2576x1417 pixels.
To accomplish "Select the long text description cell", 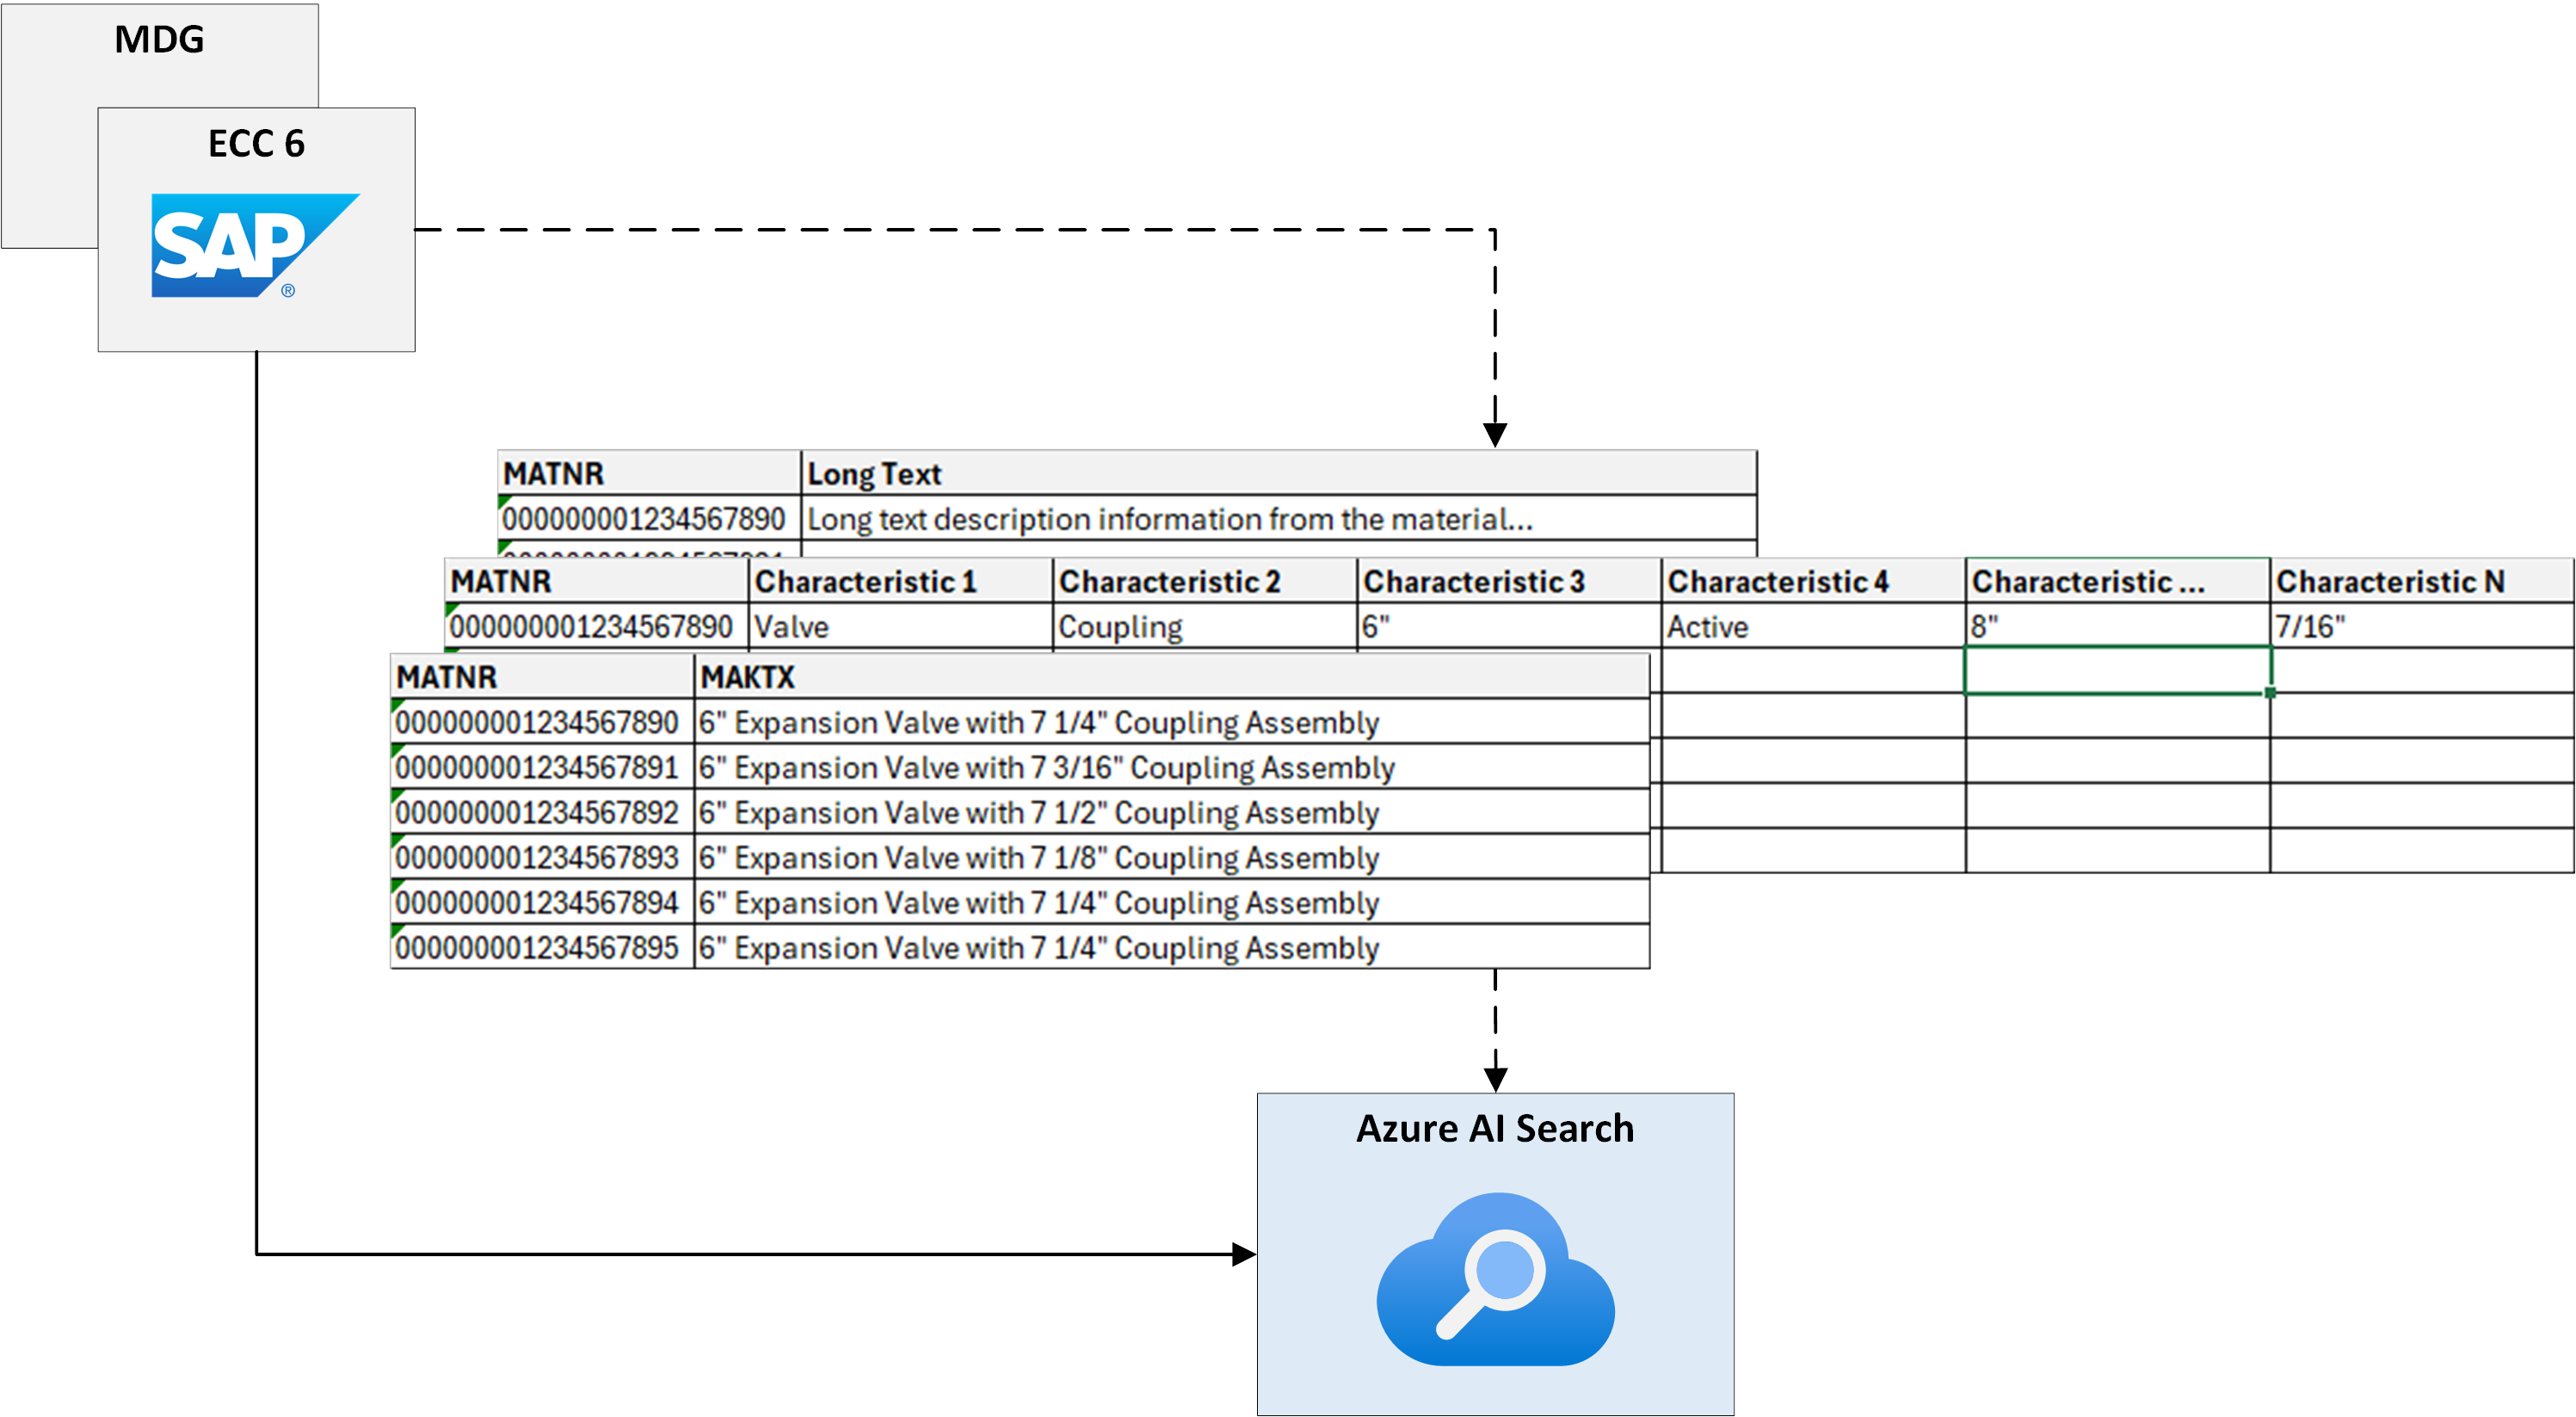I will click(x=1170, y=520).
